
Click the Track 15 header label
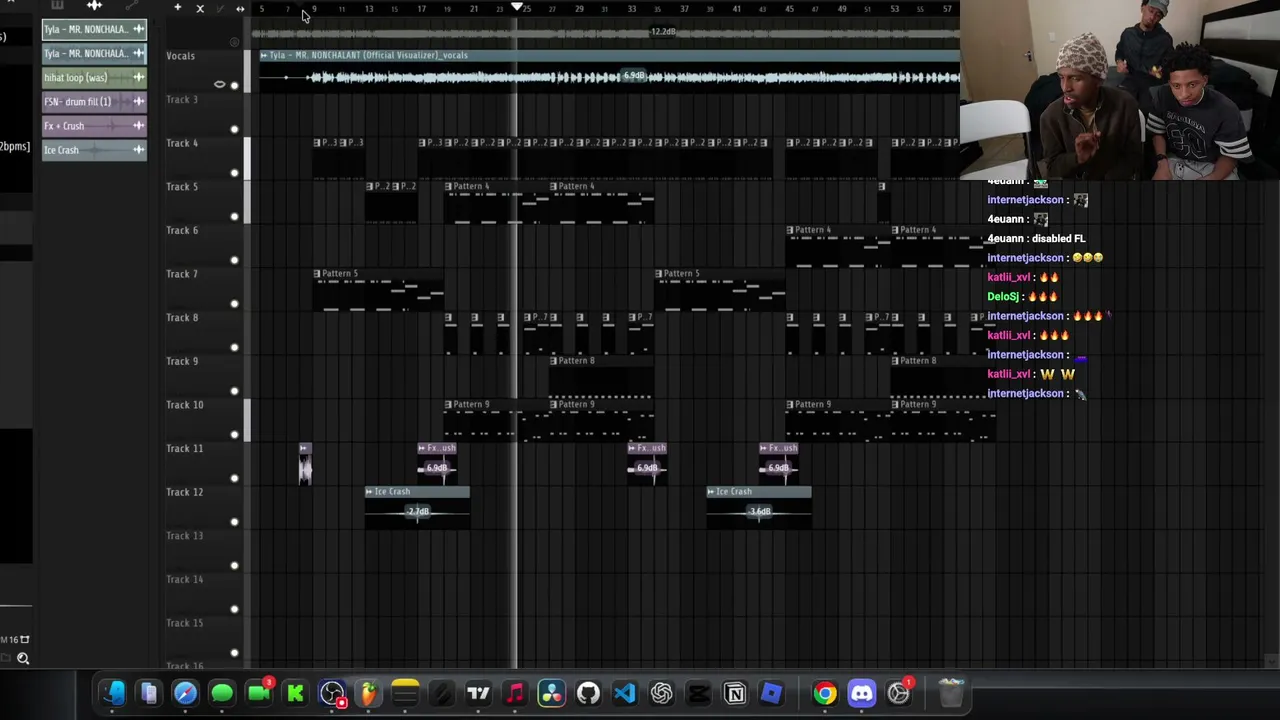[x=184, y=623]
